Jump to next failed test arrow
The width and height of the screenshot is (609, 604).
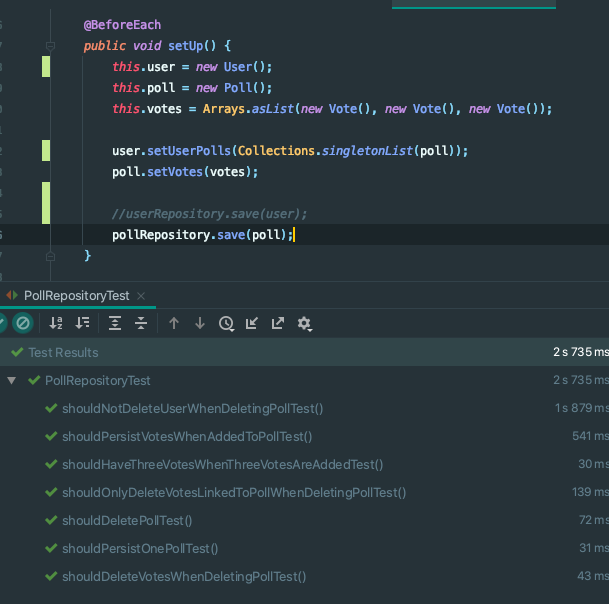coord(200,323)
